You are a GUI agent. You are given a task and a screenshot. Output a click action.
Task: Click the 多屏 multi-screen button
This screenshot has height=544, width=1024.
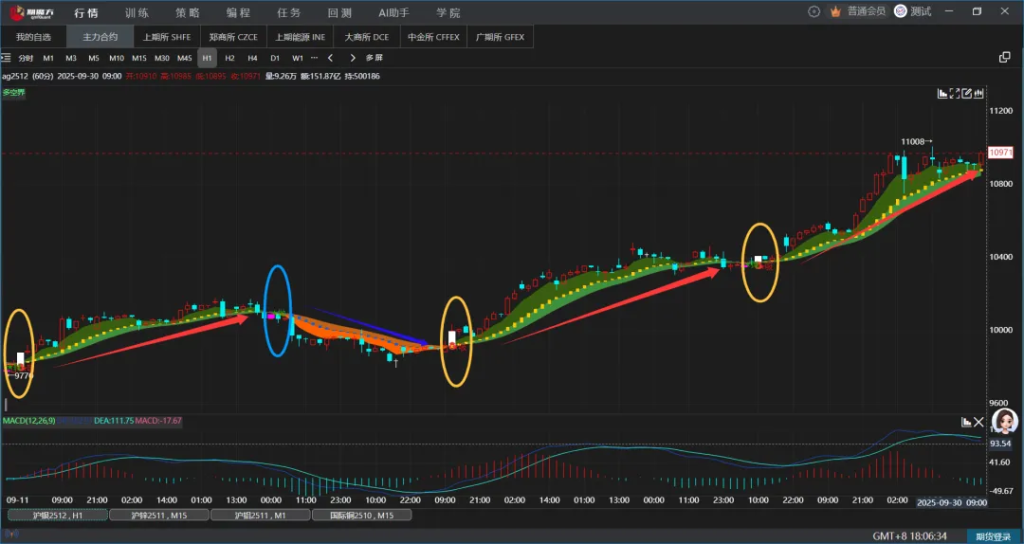[374, 58]
